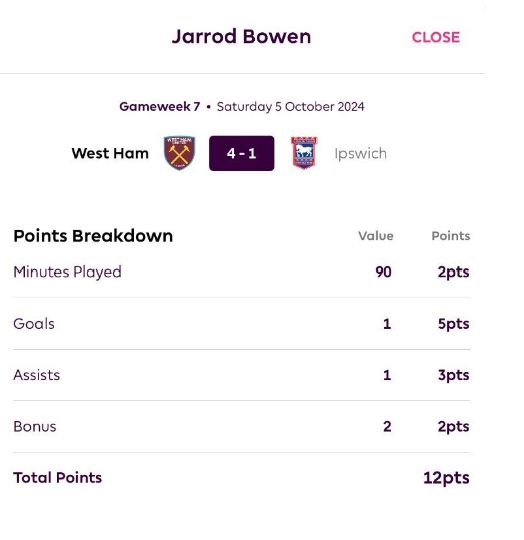The width and height of the screenshot is (524, 540).
Task: Click the Jarrod Bowen player title
Action: click(x=241, y=37)
